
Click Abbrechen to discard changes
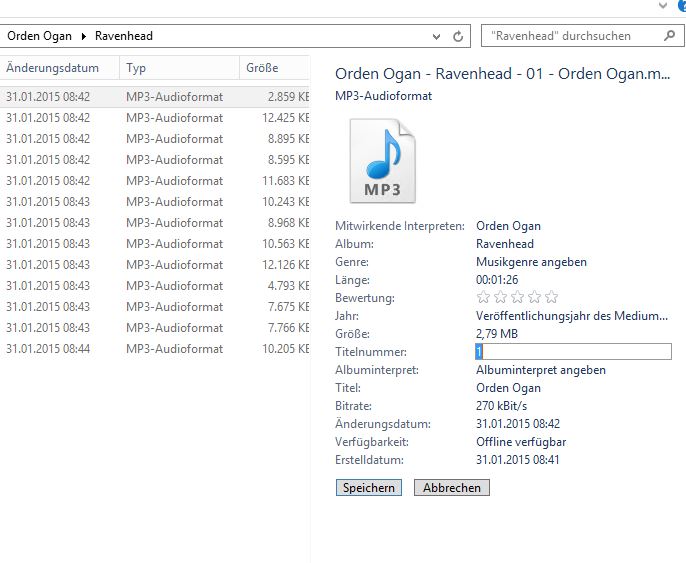pos(452,487)
